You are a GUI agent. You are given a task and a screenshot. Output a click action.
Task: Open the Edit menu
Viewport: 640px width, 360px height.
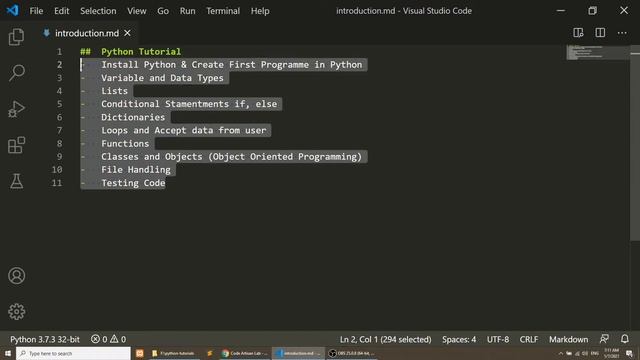62,11
